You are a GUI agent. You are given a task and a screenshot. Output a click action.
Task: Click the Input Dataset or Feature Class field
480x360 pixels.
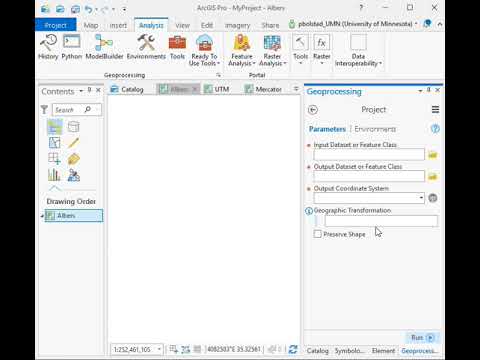tap(369, 155)
